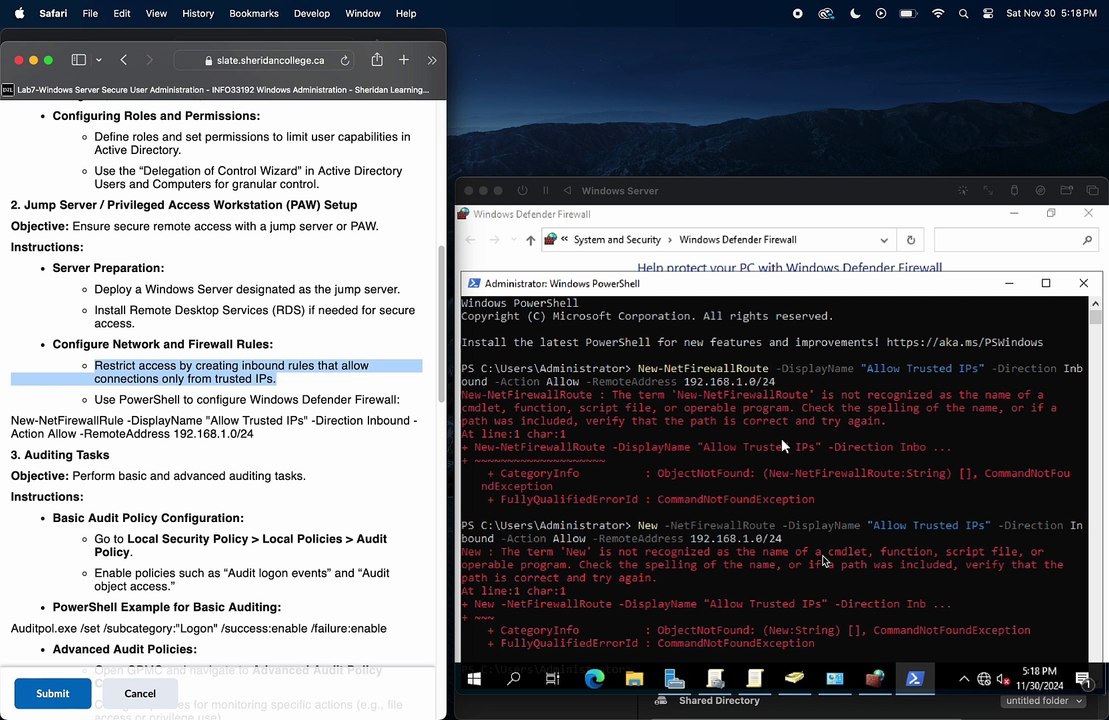1109x720 pixels.
Task: Launch Microsoft Edge from taskbar
Action: pyautogui.click(x=594, y=679)
